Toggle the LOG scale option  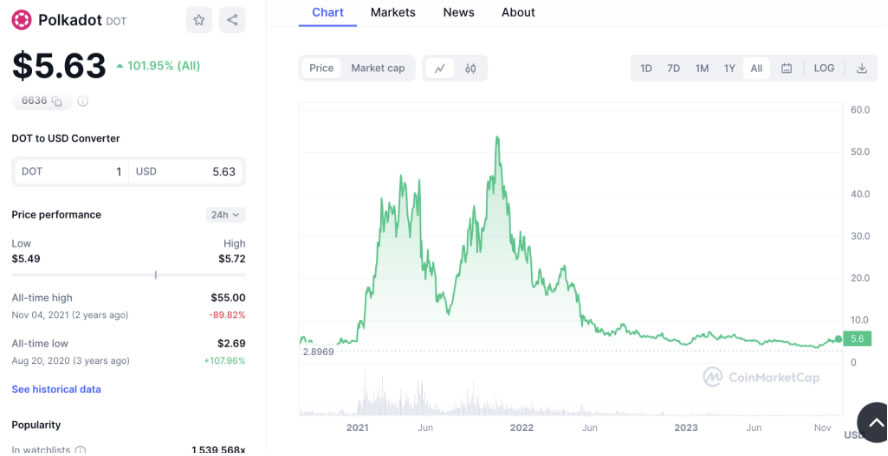coord(823,69)
